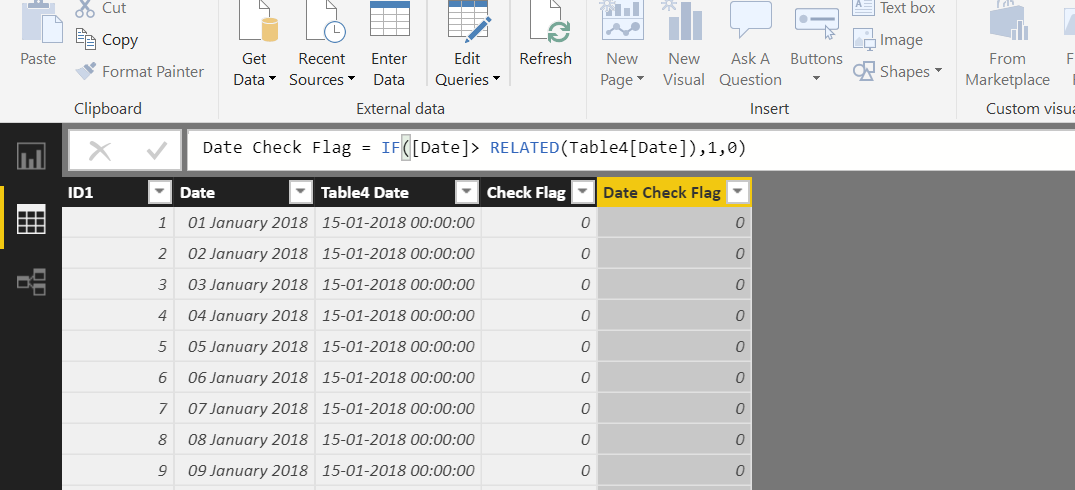Click the Copy icon

pos(86,39)
